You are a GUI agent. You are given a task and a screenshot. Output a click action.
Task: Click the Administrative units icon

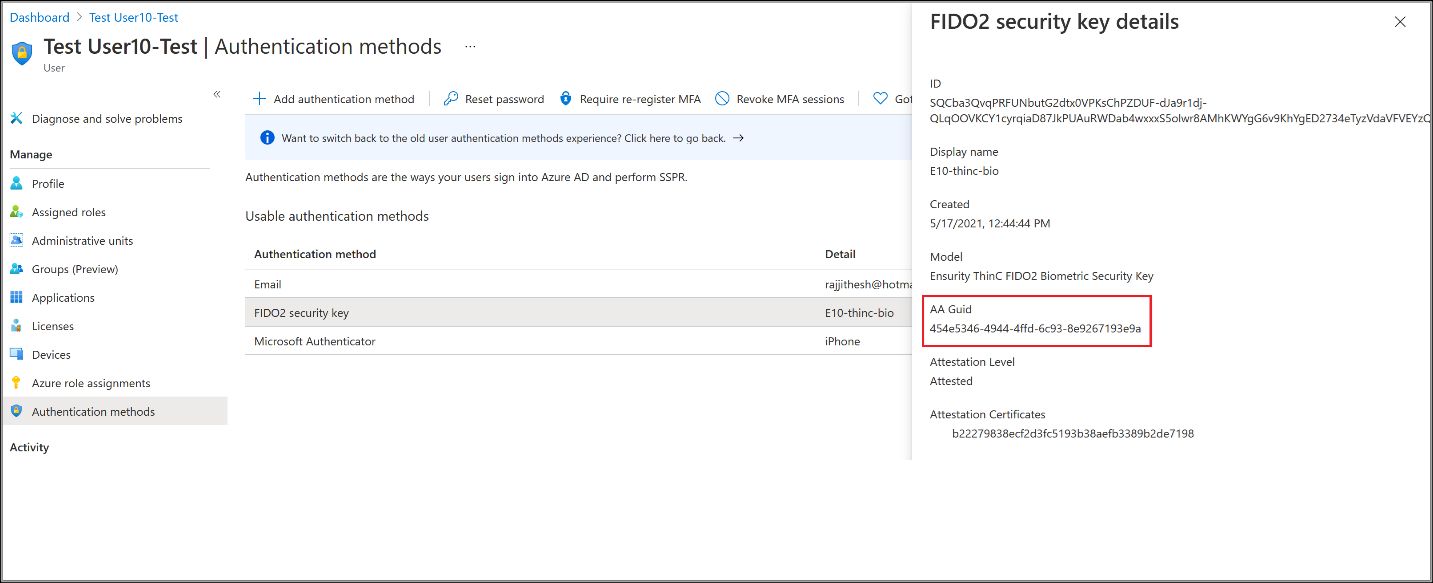click(x=16, y=241)
